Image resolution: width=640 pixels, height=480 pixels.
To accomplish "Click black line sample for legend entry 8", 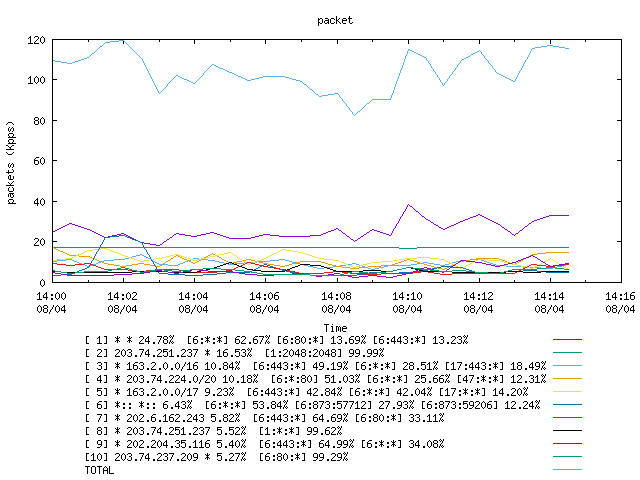I will pos(567,431).
